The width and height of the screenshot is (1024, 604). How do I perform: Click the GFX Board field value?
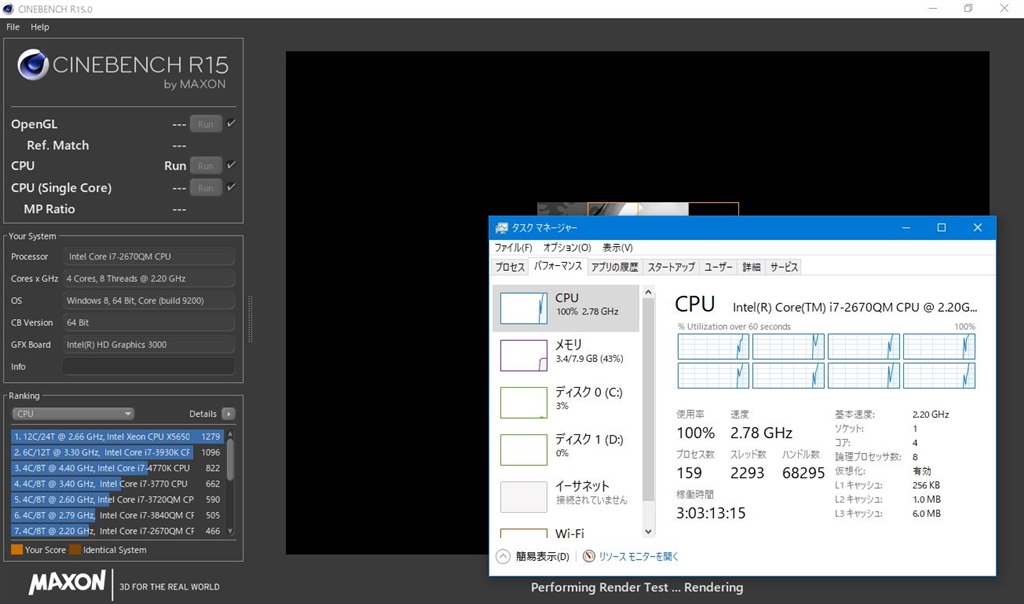click(149, 345)
